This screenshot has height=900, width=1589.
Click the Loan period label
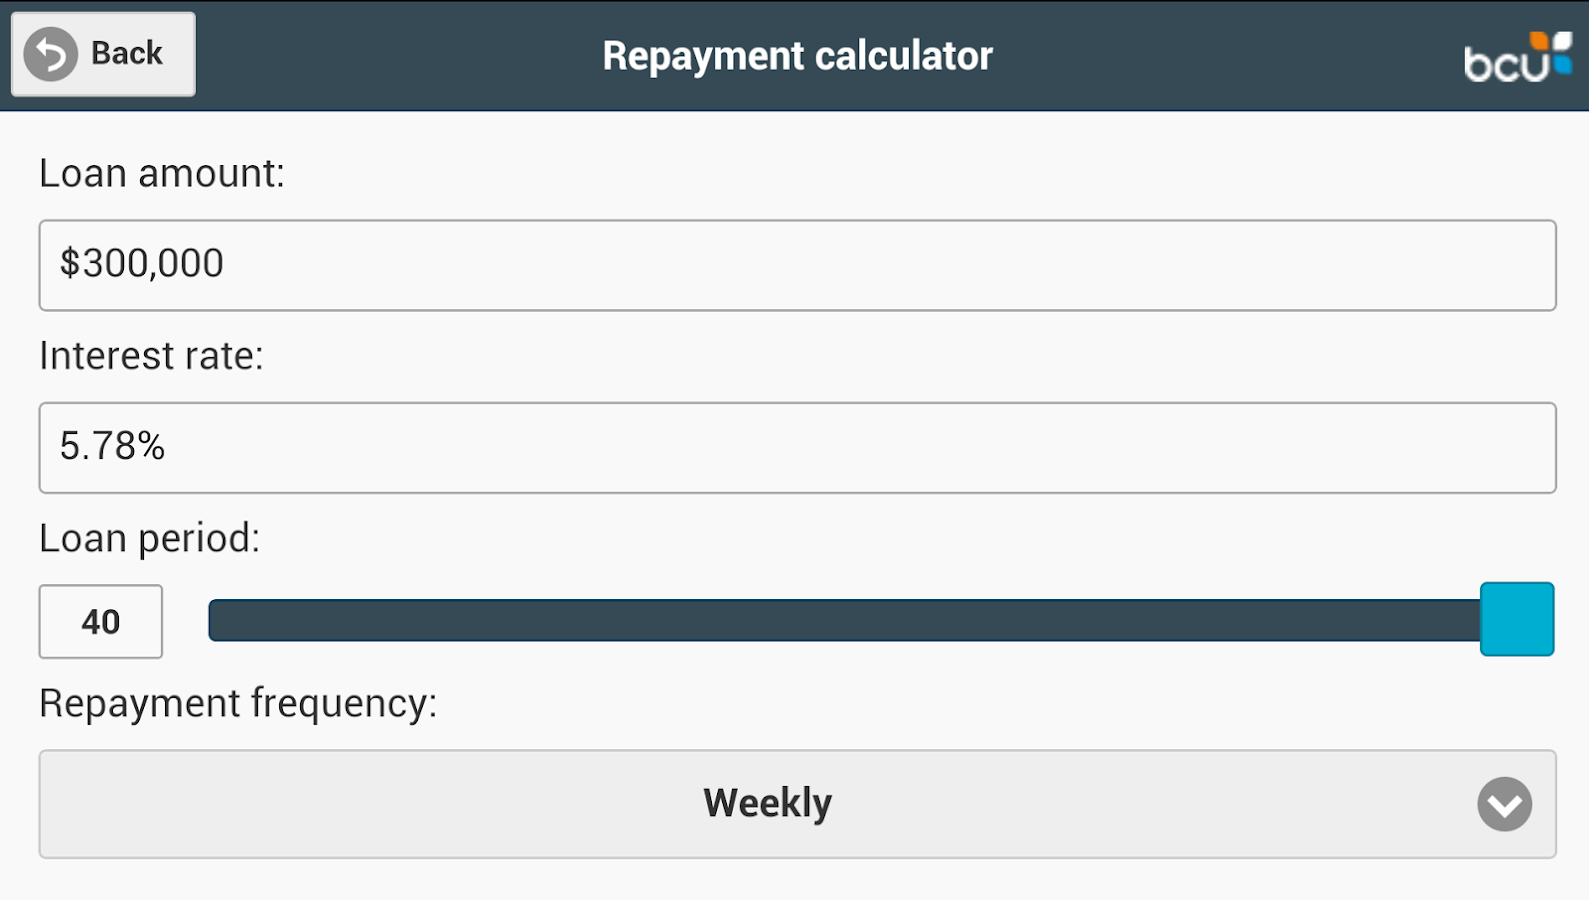149,539
